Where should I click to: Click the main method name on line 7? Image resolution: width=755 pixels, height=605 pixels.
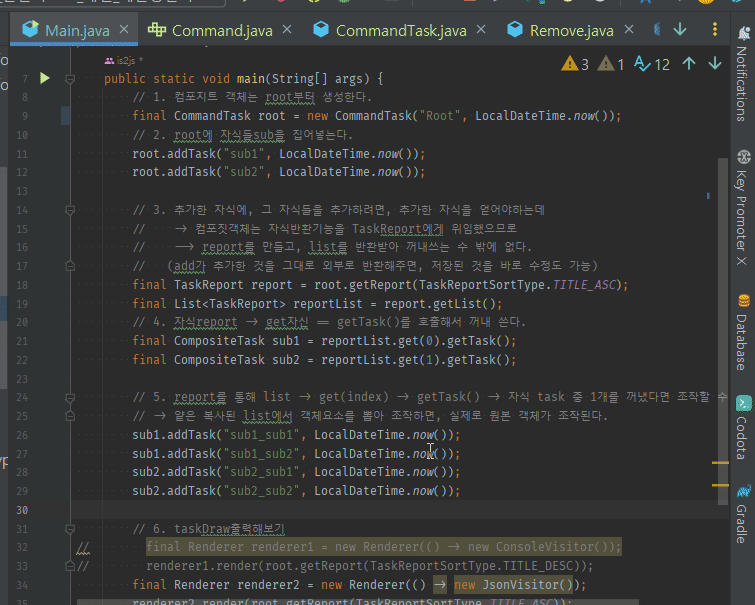[251, 79]
